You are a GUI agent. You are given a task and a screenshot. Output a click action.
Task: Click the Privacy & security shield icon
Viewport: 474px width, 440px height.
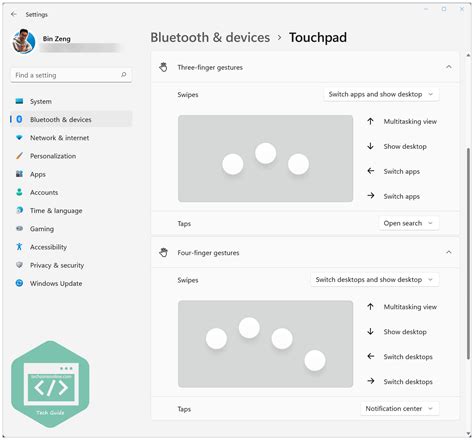pyautogui.click(x=19, y=265)
